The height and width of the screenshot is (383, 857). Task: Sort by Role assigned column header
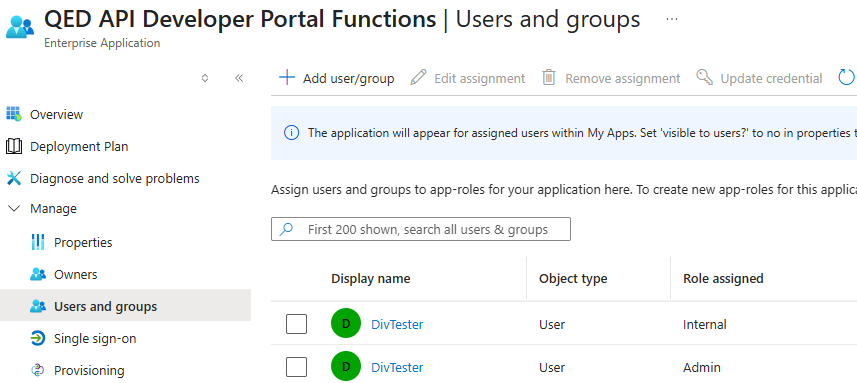(x=723, y=279)
